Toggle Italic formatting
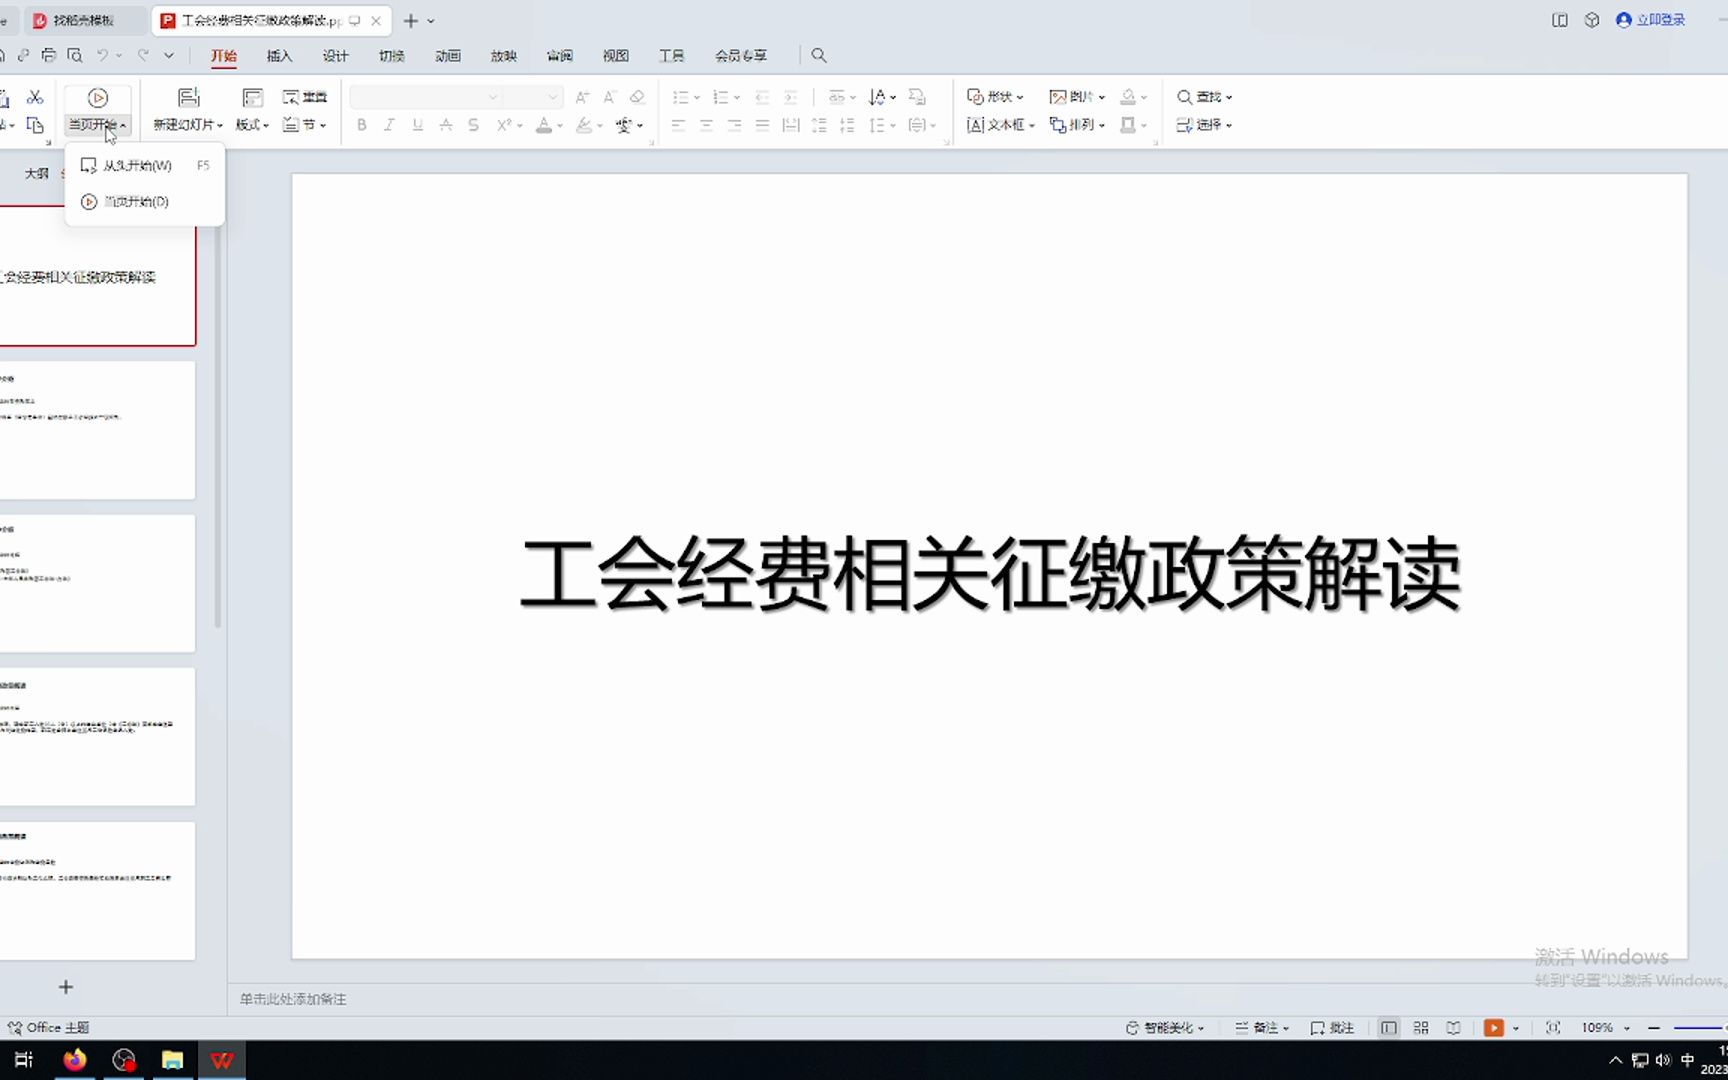The image size is (1728, 1080). coord(390,125)
